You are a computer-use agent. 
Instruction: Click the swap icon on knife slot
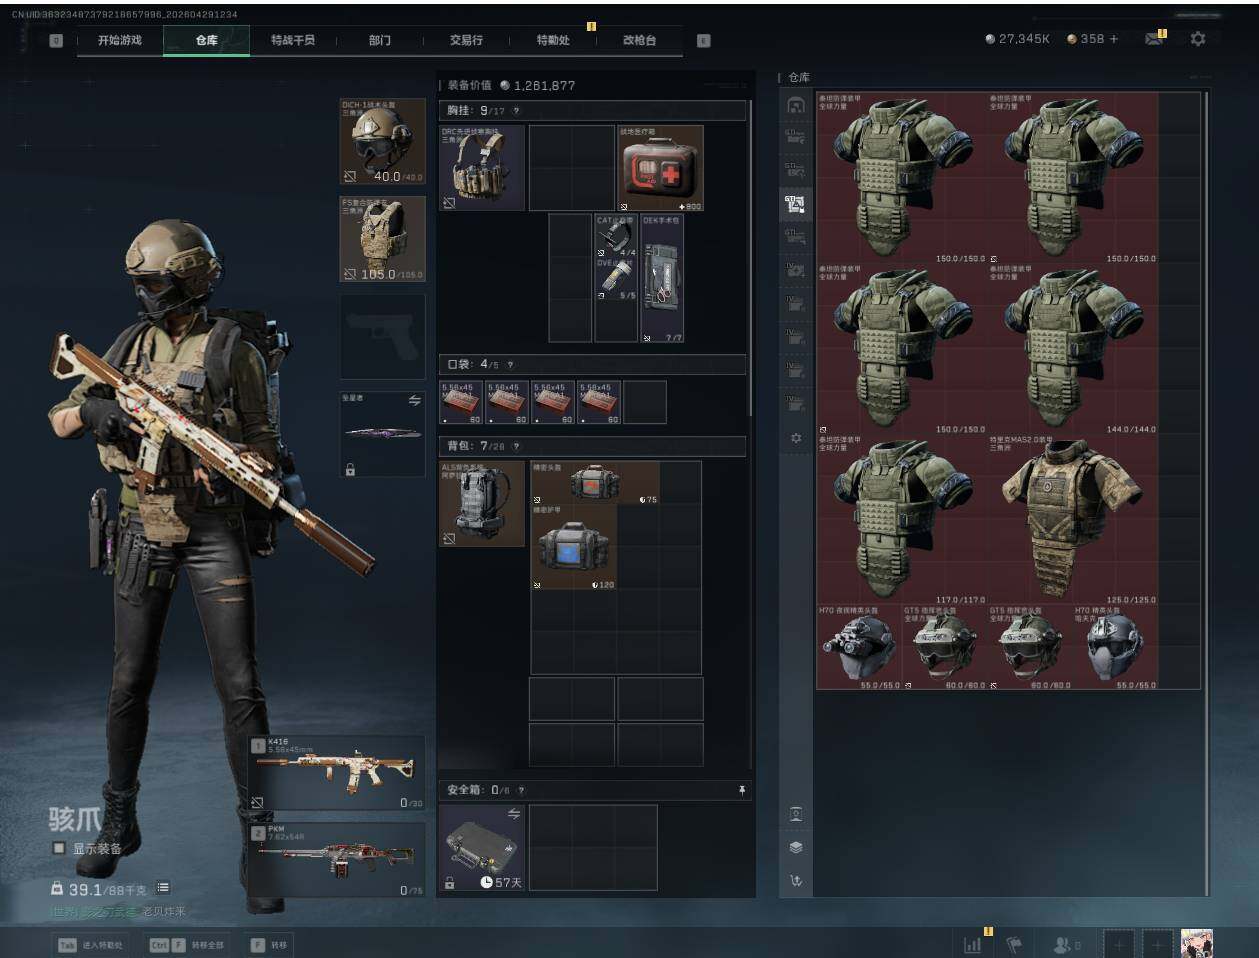414,400
